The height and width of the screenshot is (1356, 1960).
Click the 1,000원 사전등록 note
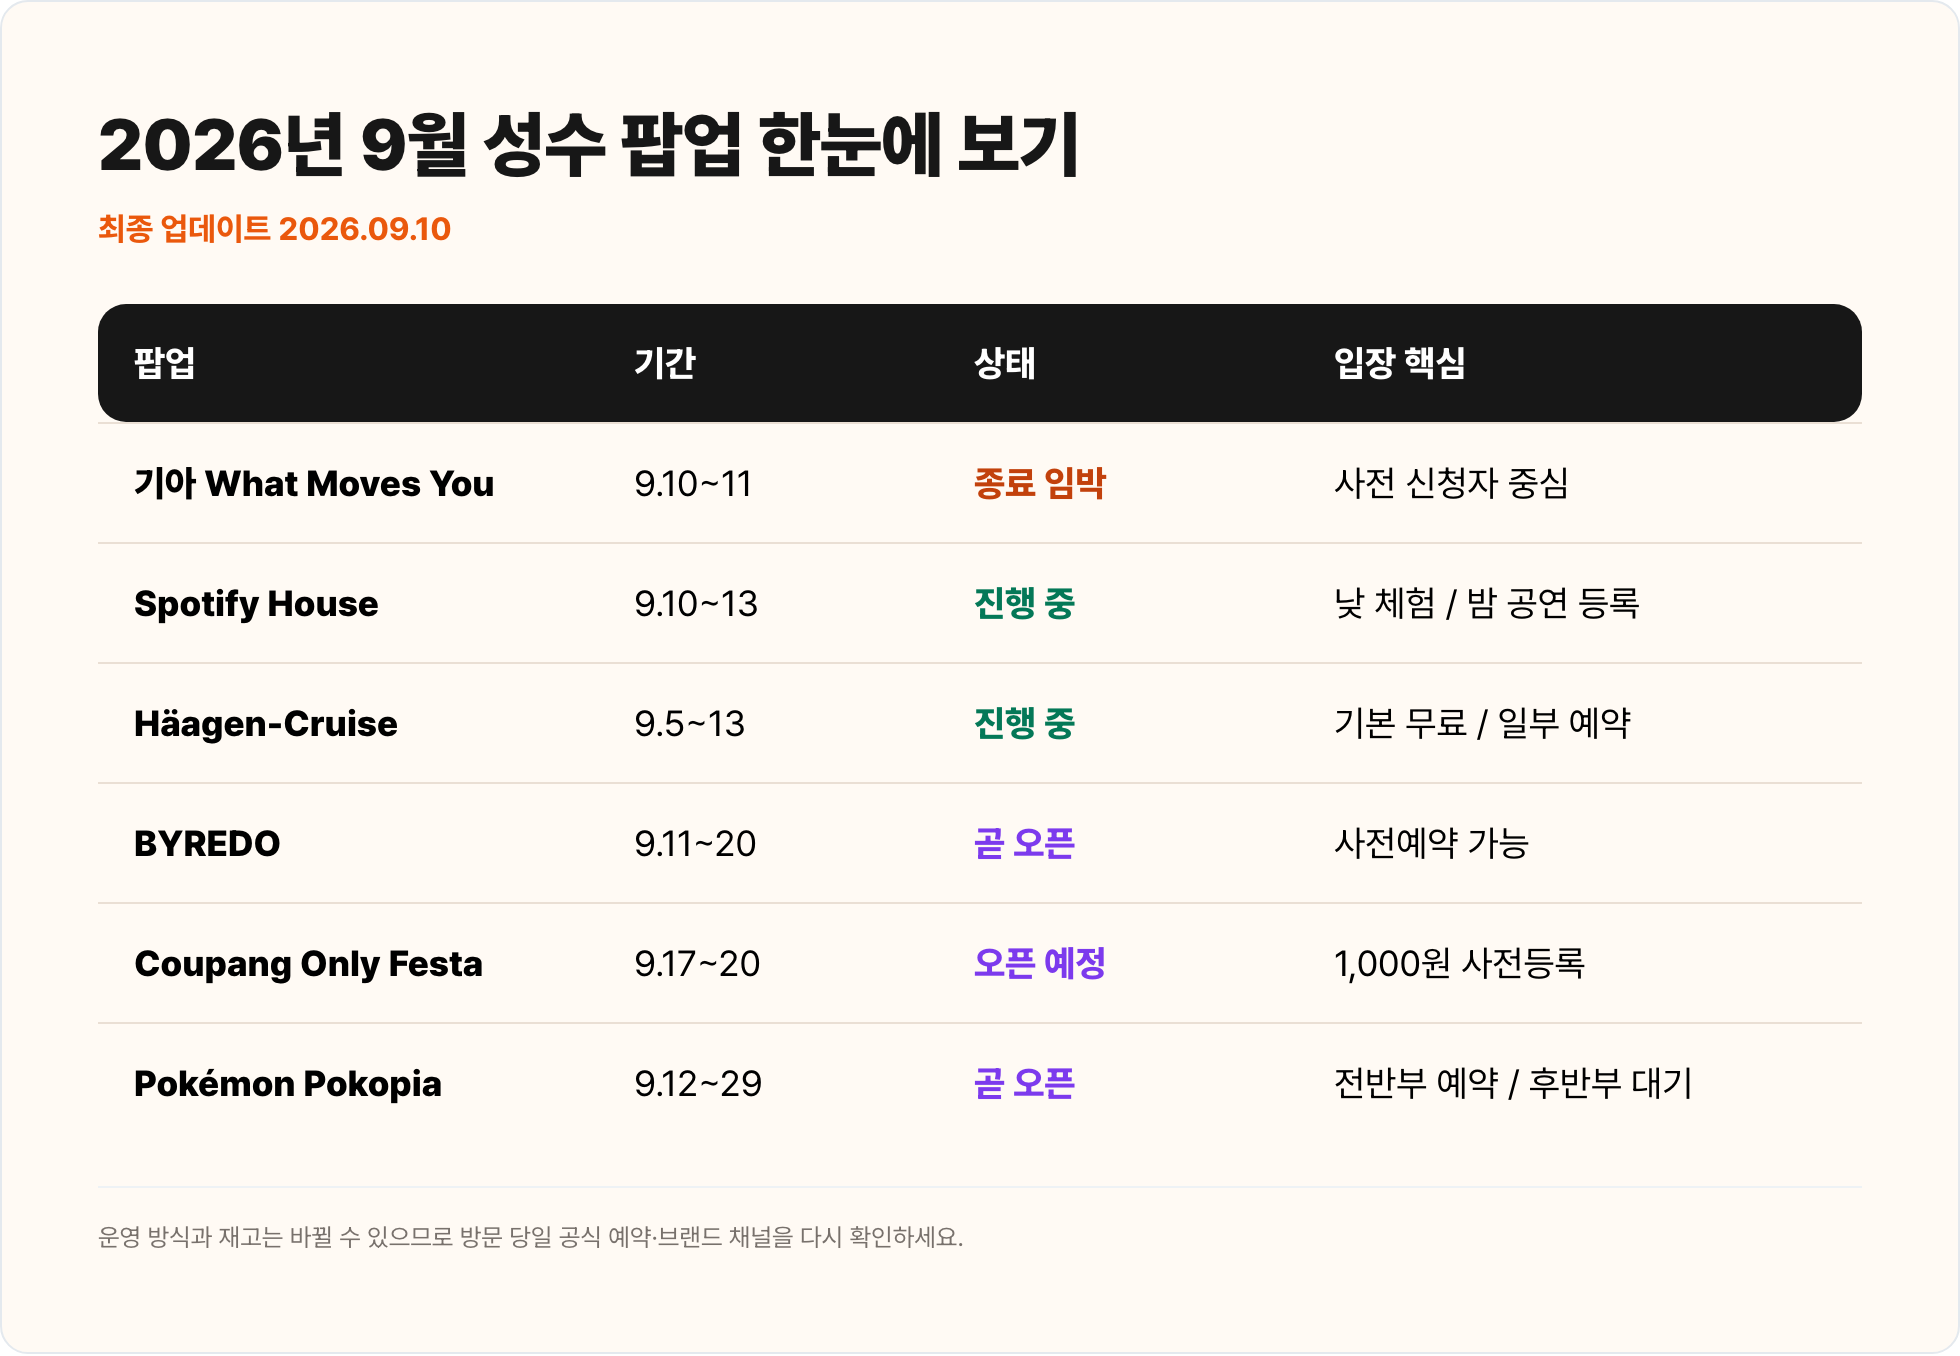(1460, 964)
